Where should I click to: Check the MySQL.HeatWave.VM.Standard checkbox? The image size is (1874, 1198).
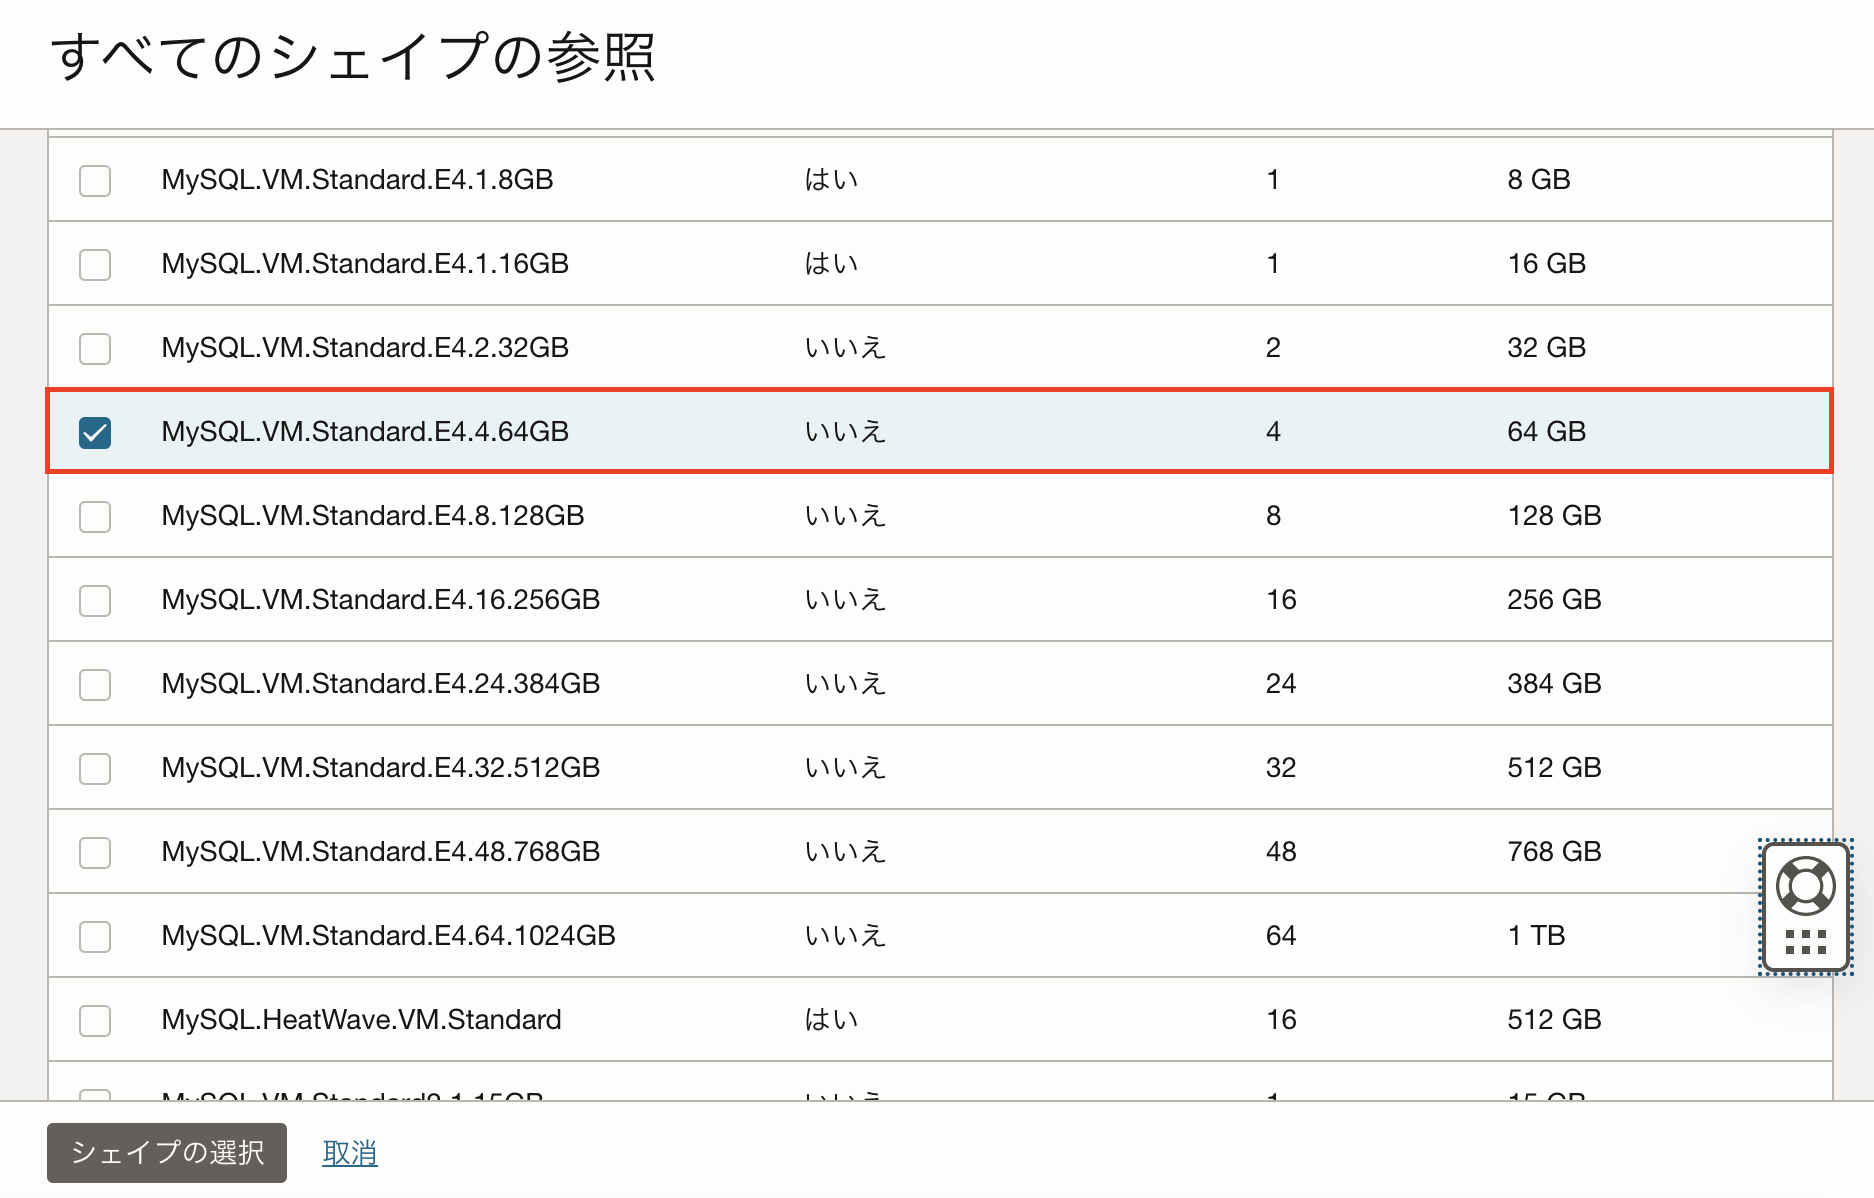(x=95, y=1021)
